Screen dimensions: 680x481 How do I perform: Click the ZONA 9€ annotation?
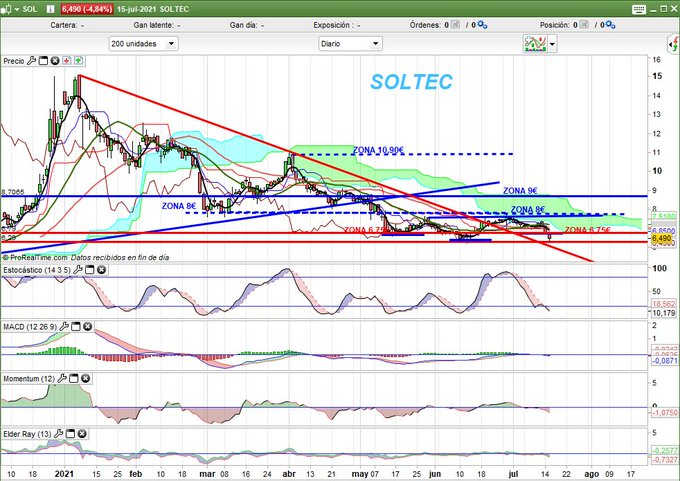click(520, 190)
